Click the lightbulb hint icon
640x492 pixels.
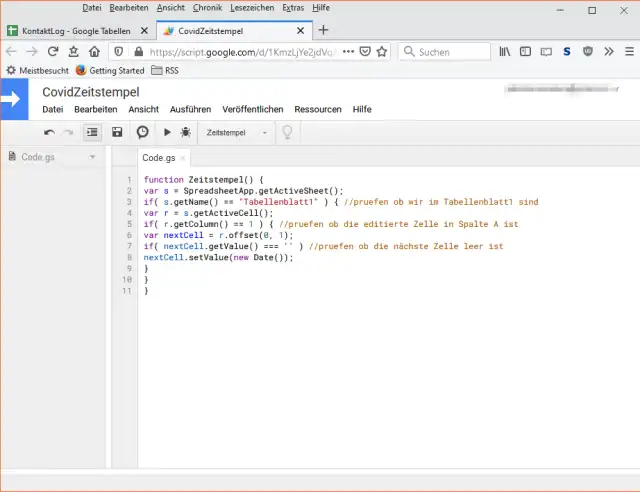tap(287, 132)
